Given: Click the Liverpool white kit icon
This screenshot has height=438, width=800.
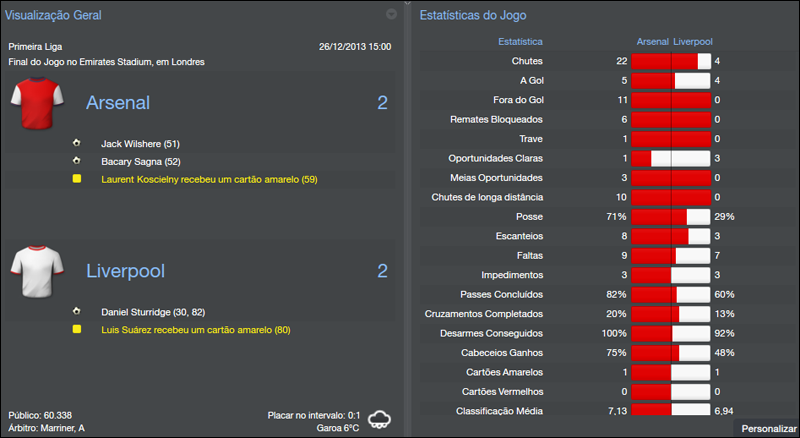Looking at the screenshot, I should click(x=38, y=269).
